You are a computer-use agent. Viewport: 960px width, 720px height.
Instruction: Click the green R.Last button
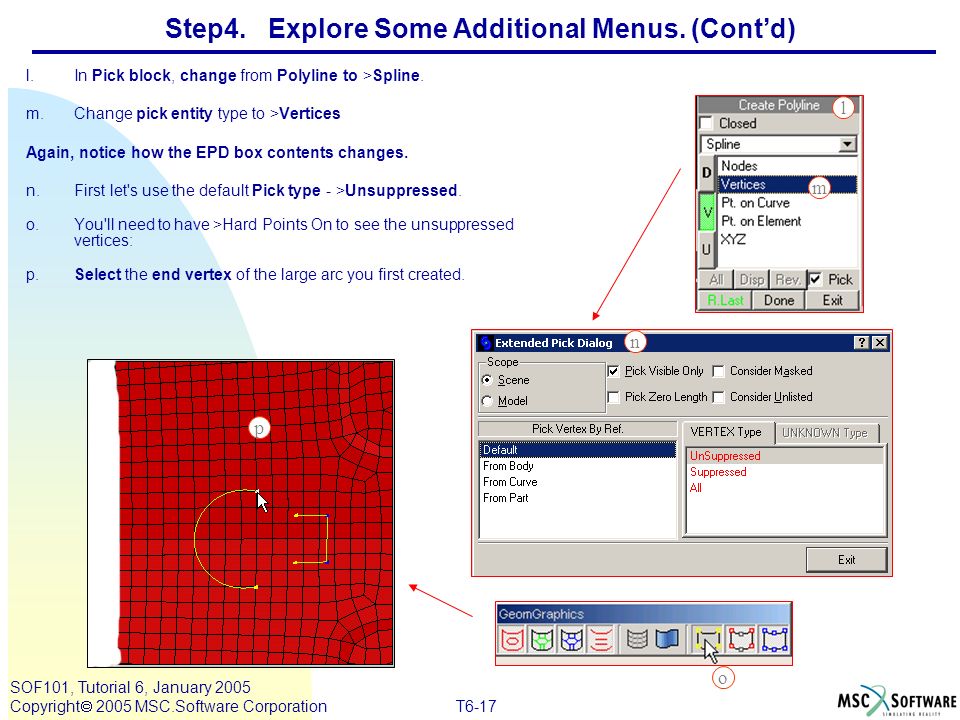[x=725, y=301]
